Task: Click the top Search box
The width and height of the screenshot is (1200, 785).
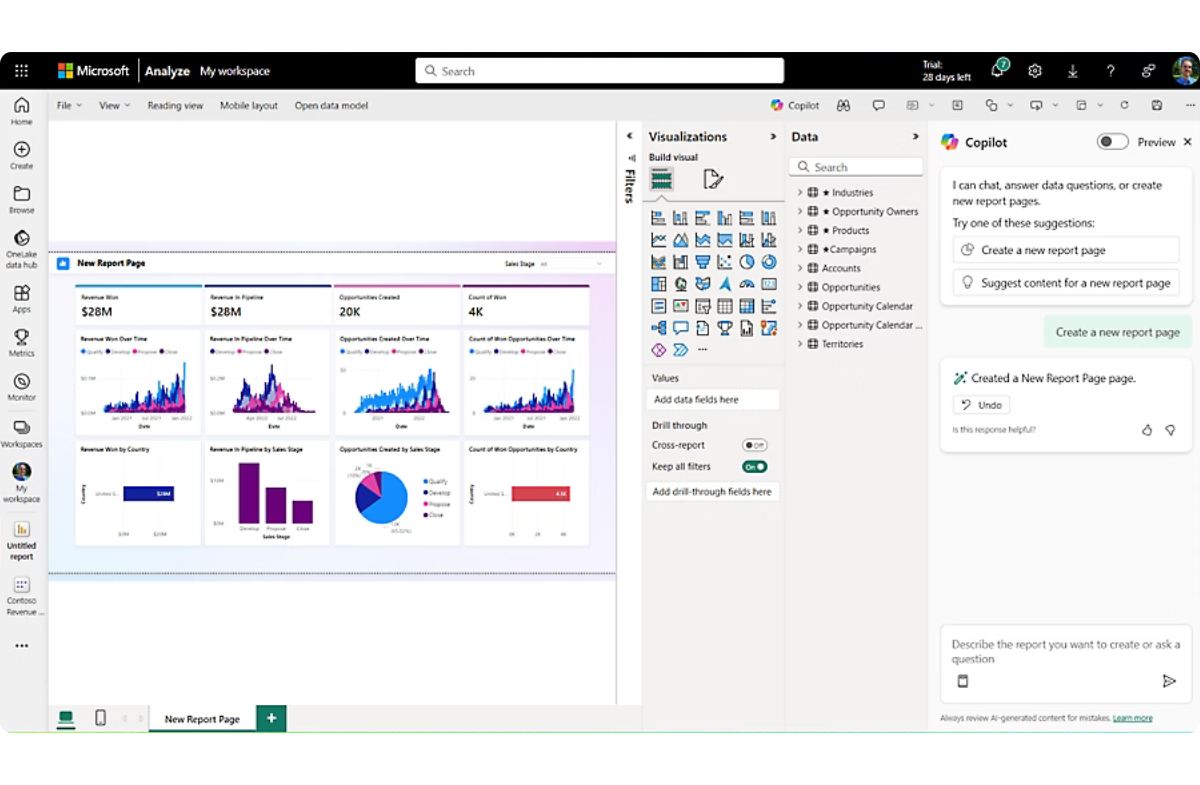Action: pyautogui.click(x=599, y=71)
